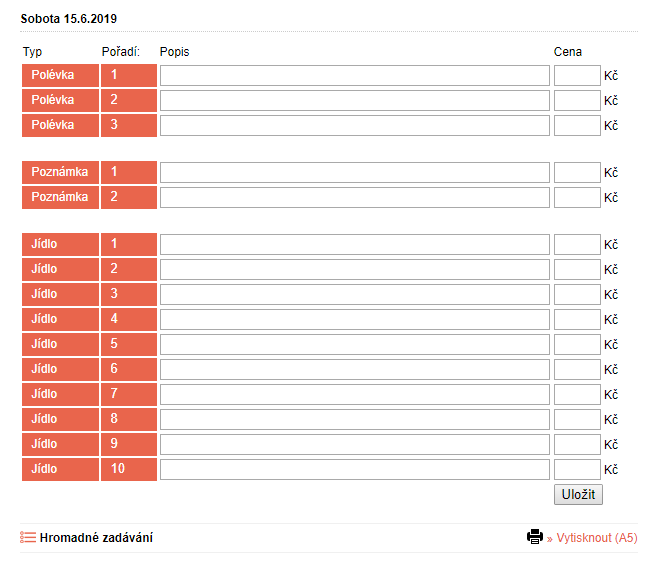Click the Jídlo 8 description input
Image resolution: width=647 pixels, height=574 pixels.
point(354,420)
